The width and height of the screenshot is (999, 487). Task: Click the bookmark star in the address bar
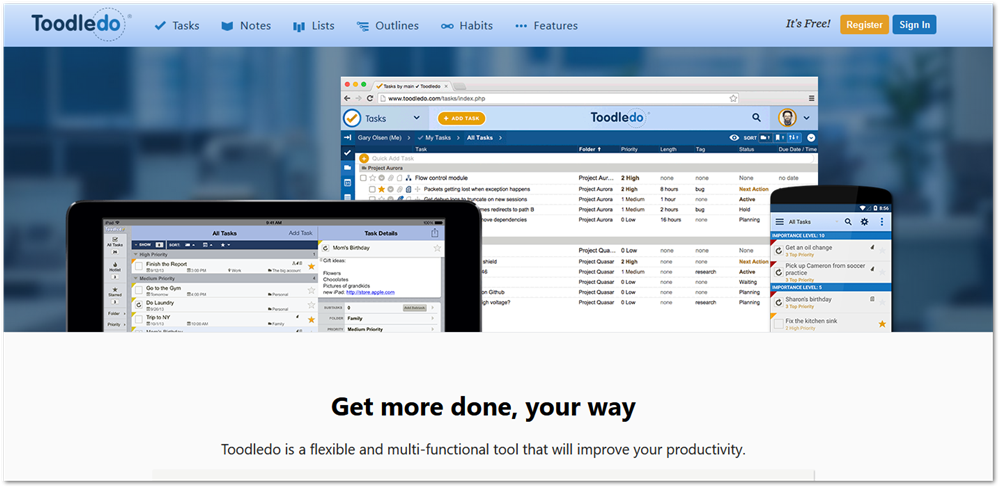(x=733, y=98)
